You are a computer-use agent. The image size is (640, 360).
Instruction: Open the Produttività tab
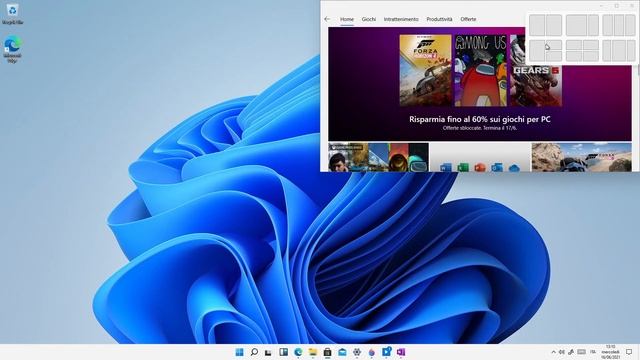pos(439,19)
